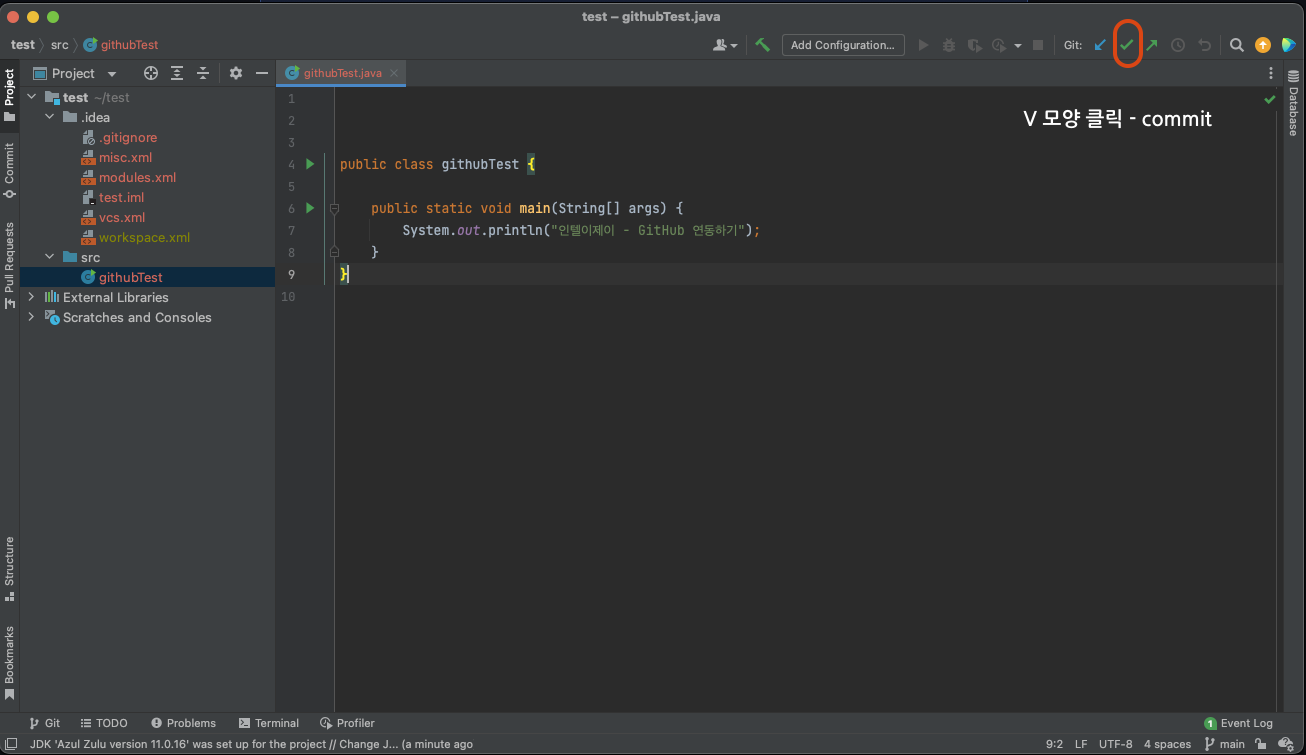Click the Debug bug icon in toolbar

(x=948, y=45)
